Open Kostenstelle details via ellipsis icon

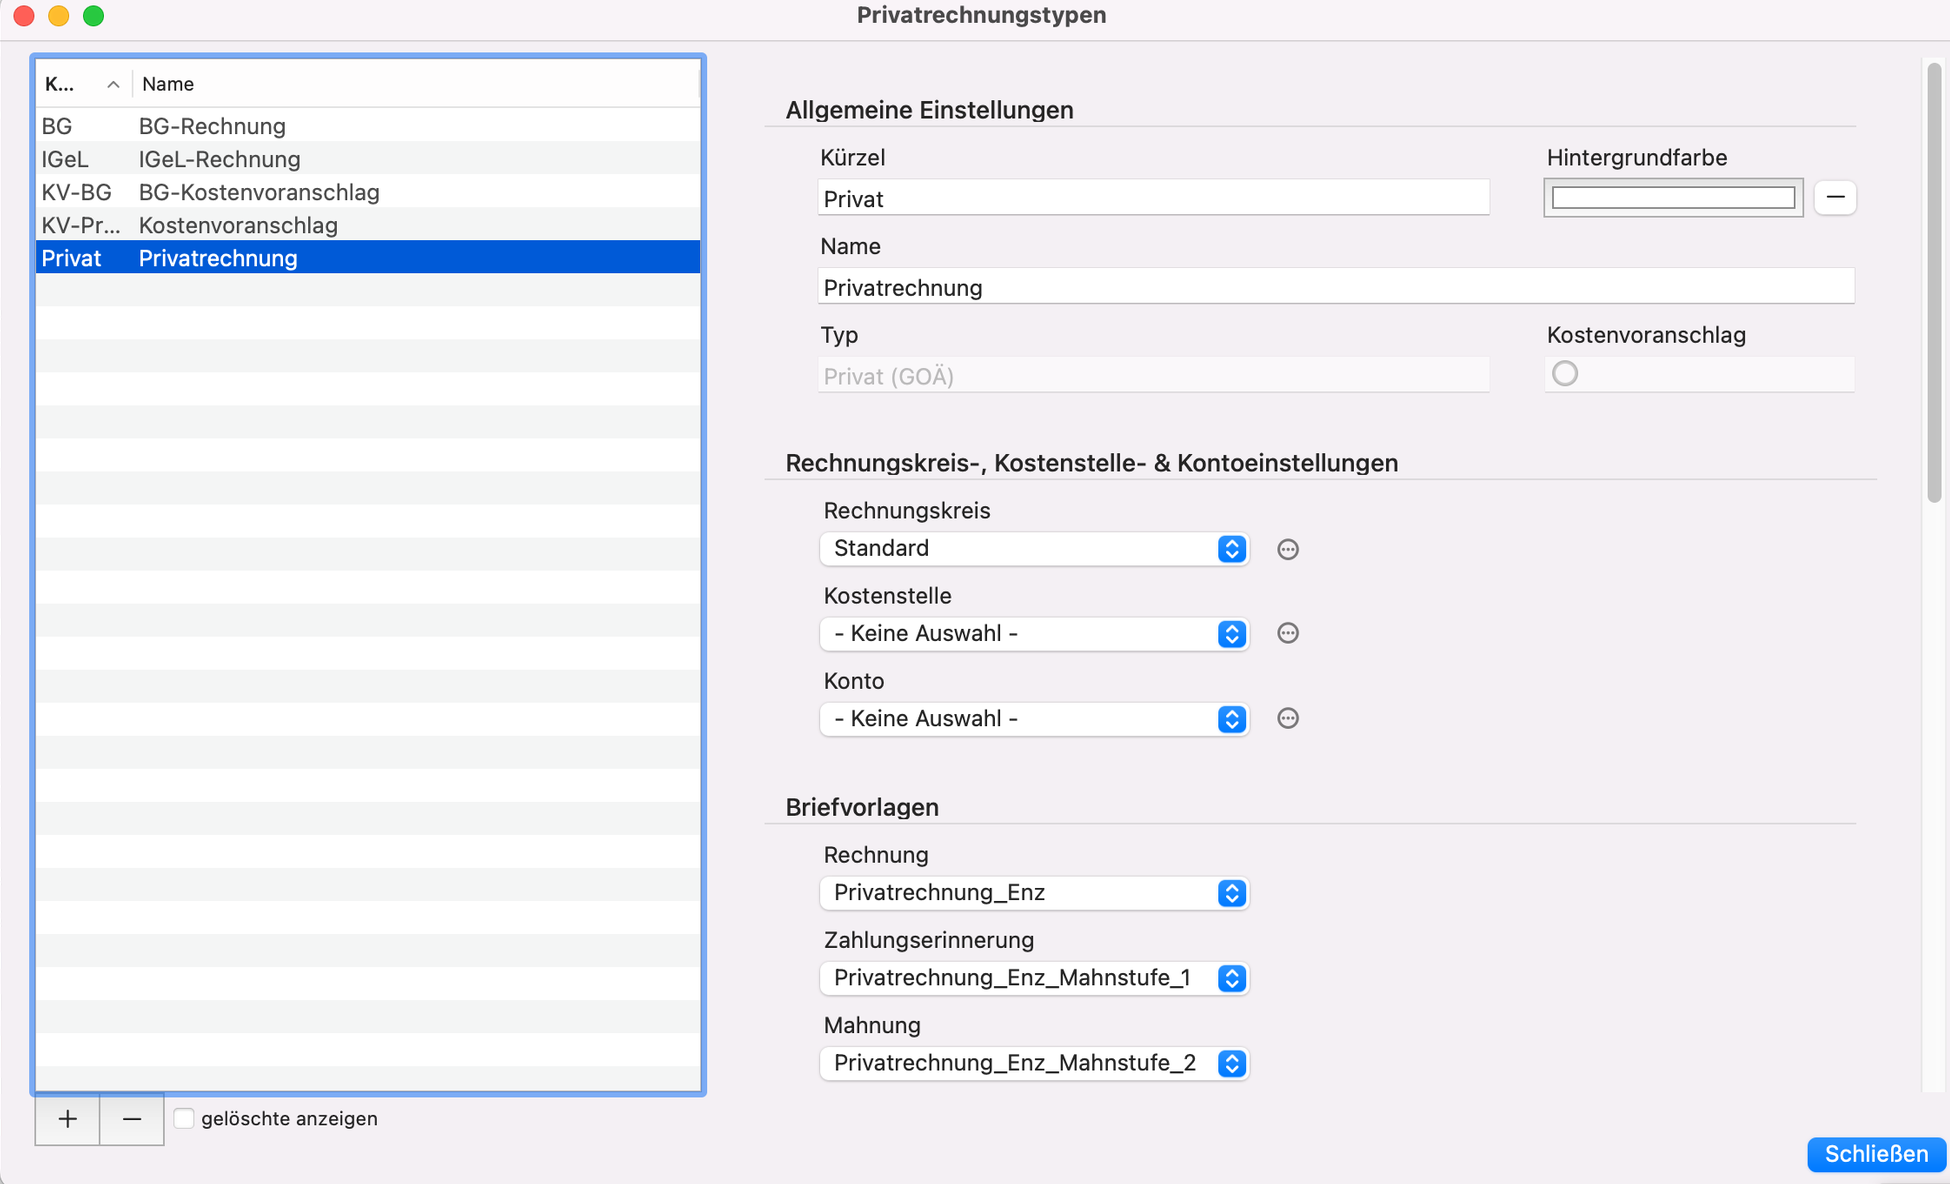(1288, 633)
